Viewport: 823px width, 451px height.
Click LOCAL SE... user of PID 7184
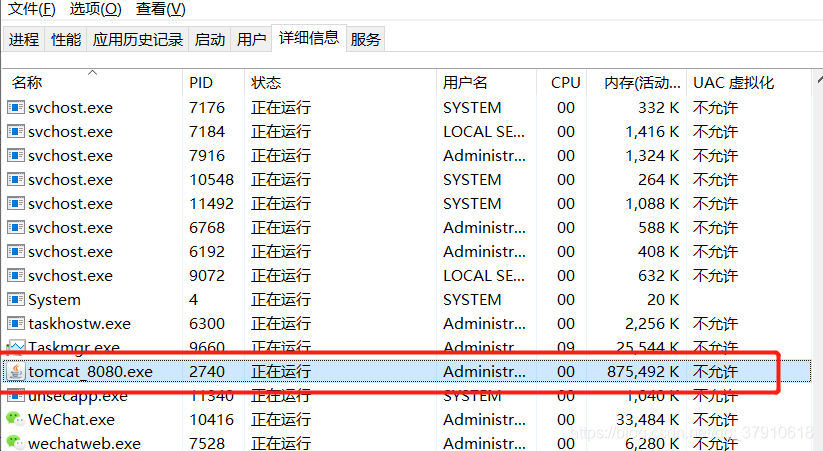[484, 132]
